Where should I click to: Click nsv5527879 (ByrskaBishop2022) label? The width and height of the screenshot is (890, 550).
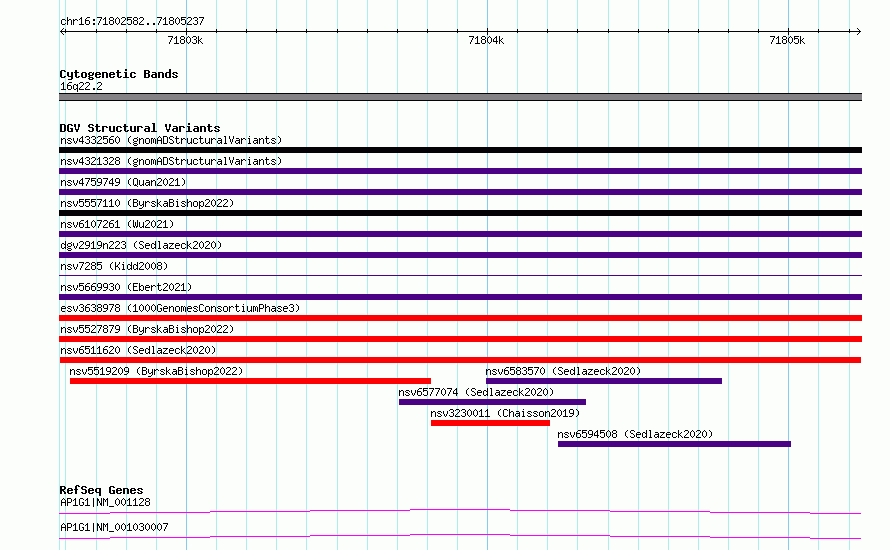147,329
